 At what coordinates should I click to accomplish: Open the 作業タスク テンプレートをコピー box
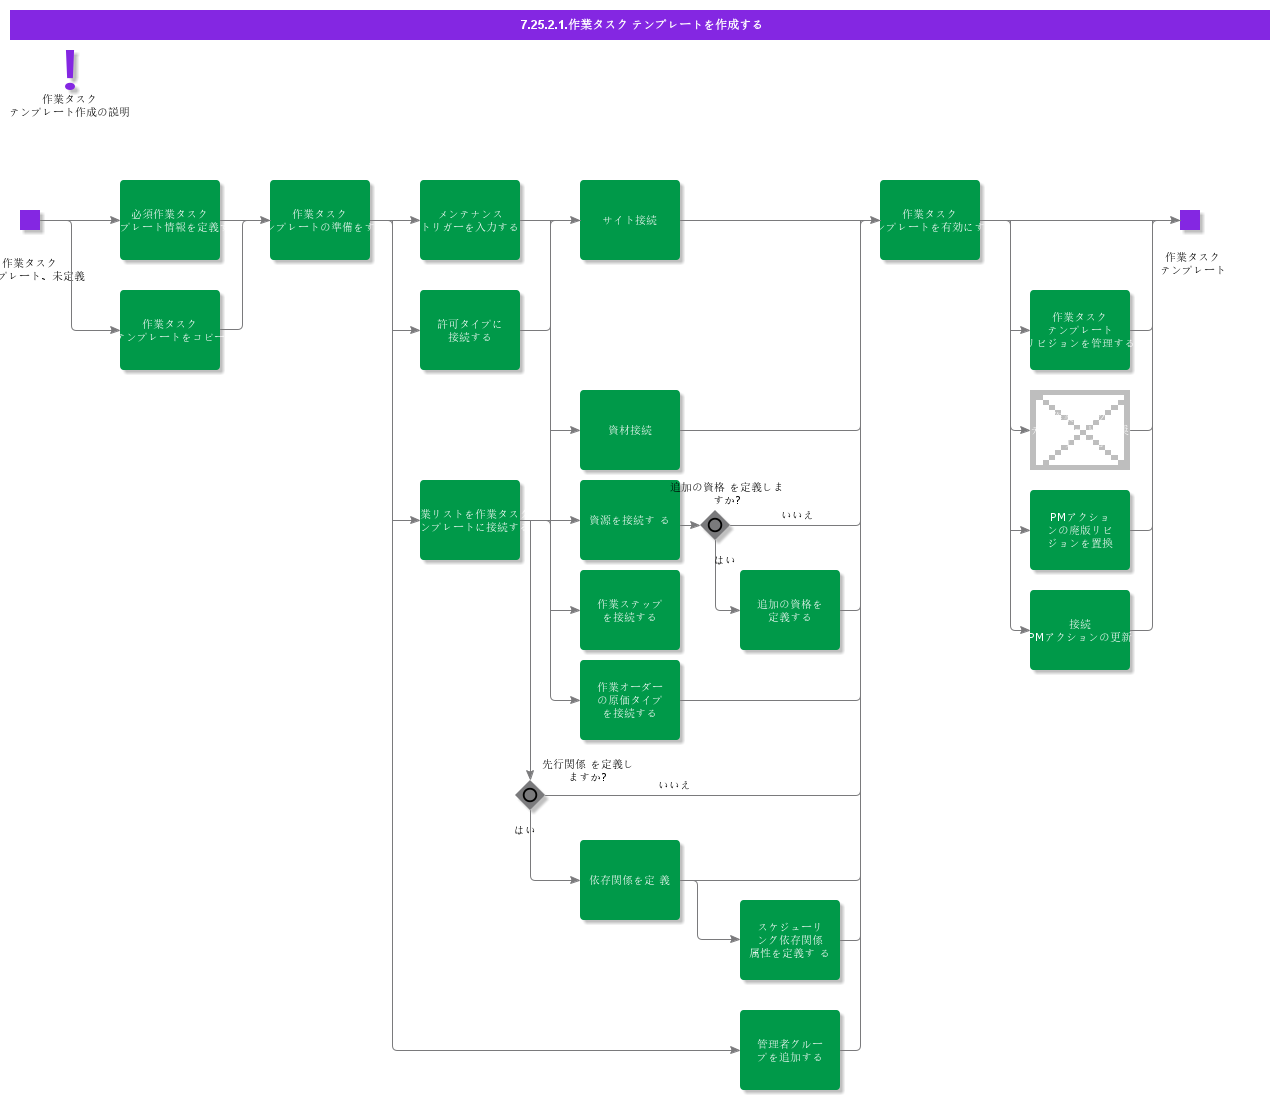[x=170, y=330]
